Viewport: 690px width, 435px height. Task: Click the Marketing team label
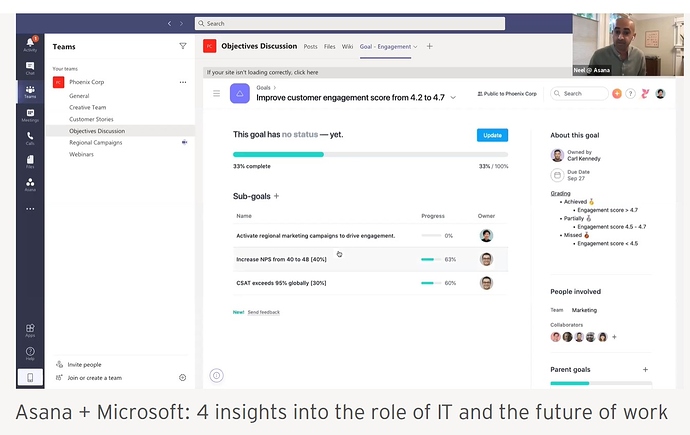point(584,310)
